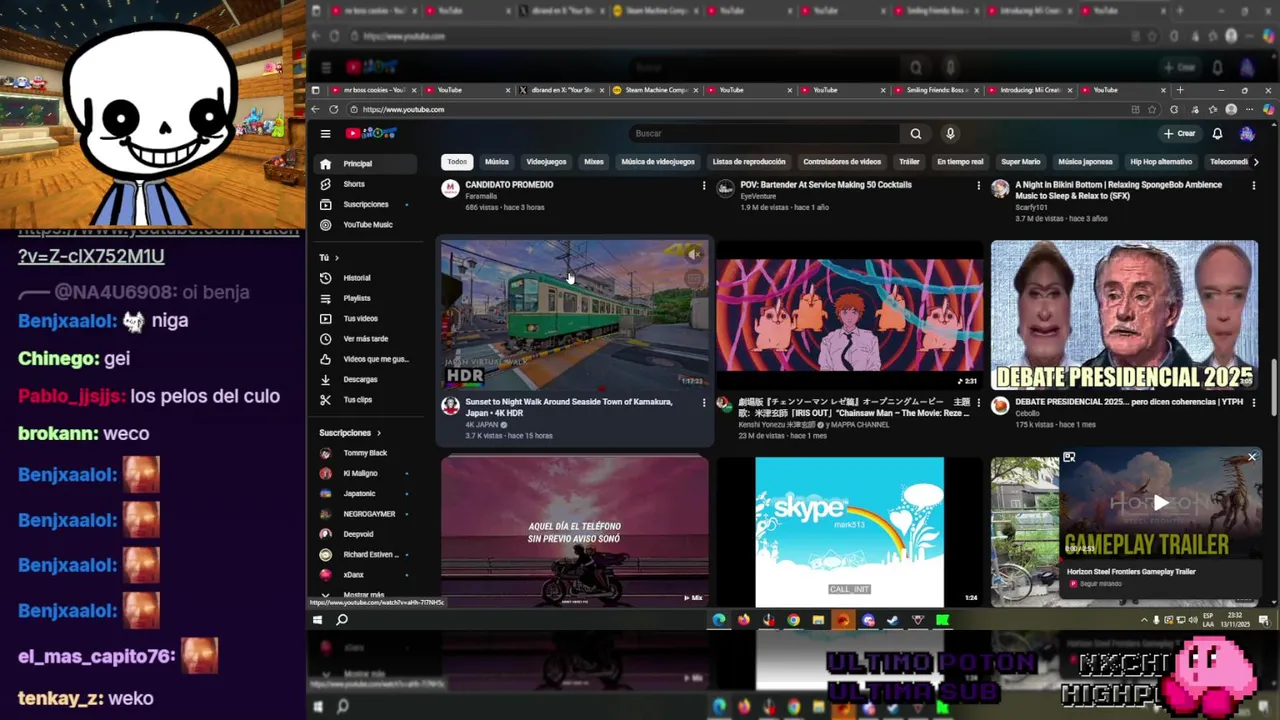Expand the Tú section

pyautogui.click(x=329, y=257)
